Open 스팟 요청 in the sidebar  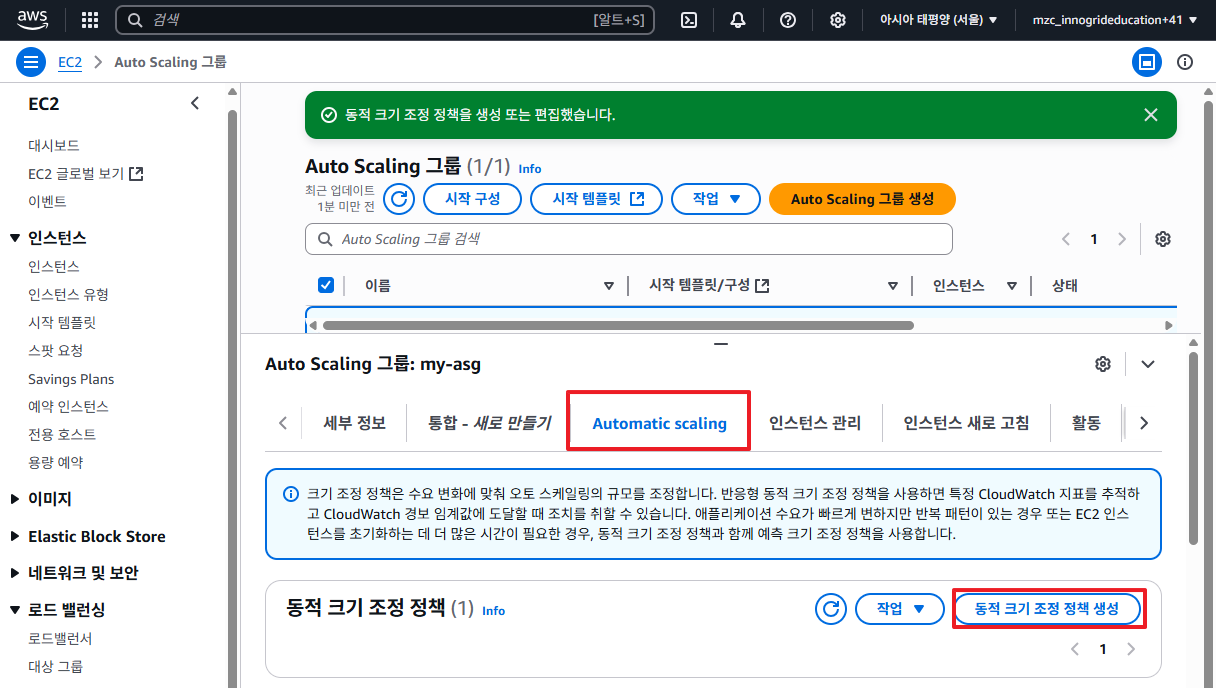[56, 351]
